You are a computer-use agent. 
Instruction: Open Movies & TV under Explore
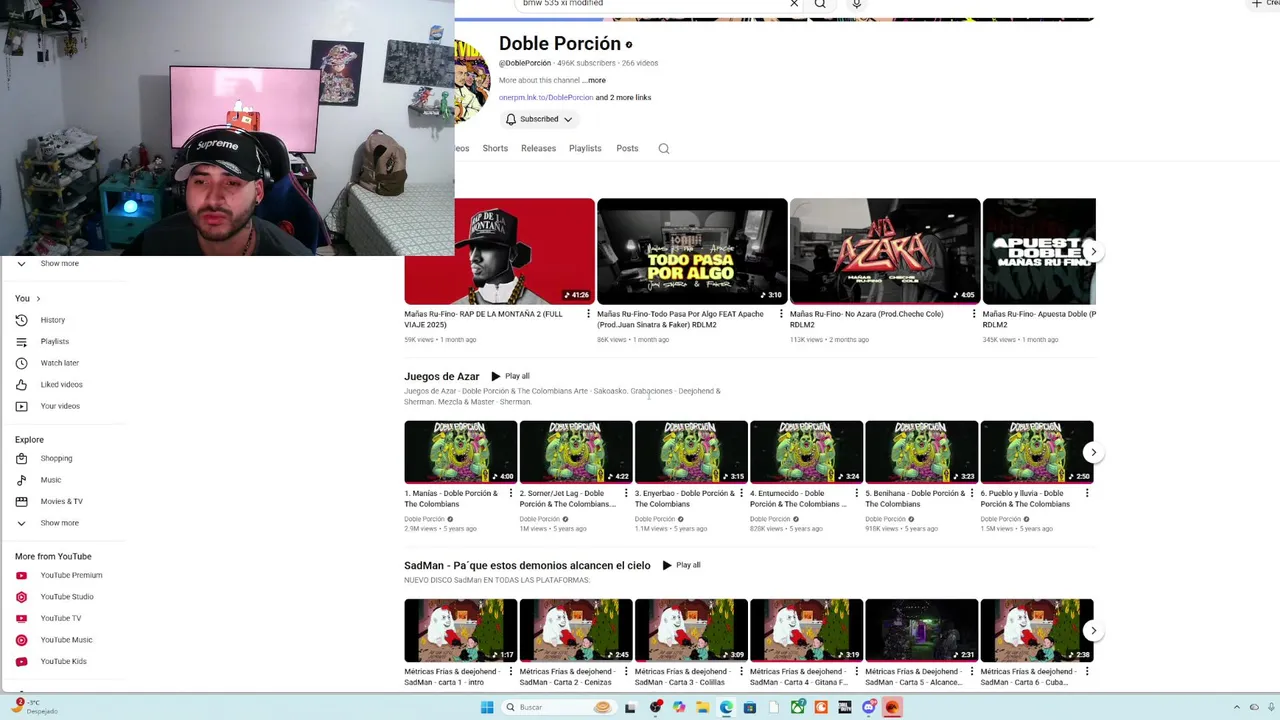[x=61, y=501]
